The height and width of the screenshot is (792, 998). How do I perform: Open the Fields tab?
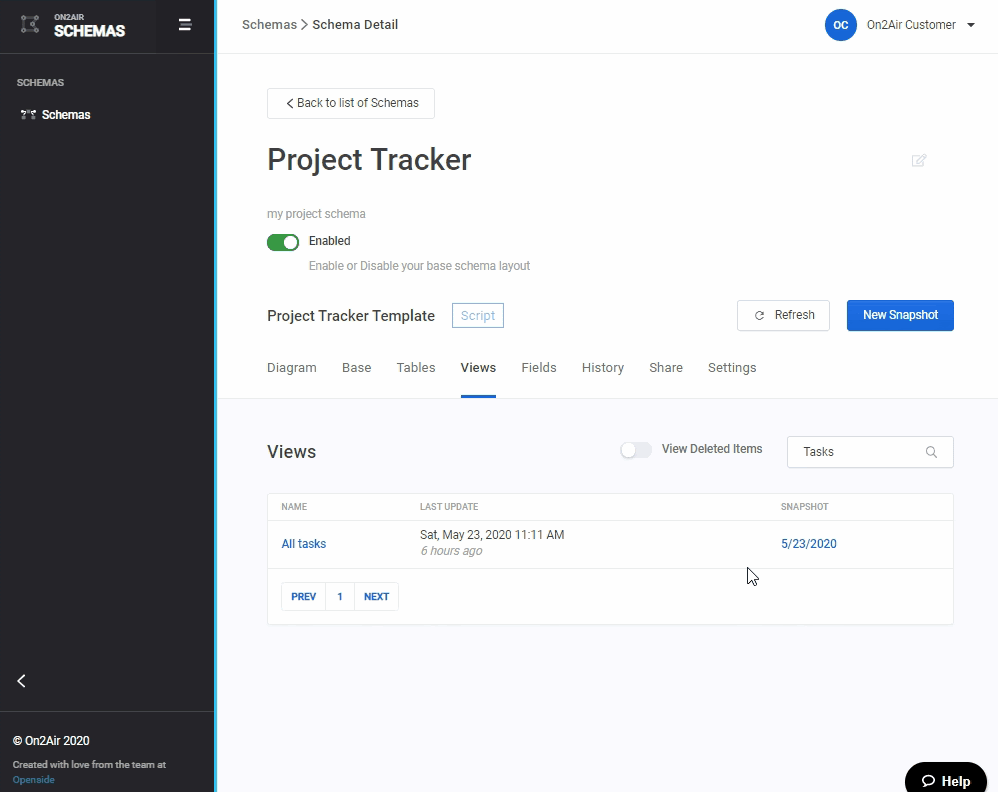(539, 368)
